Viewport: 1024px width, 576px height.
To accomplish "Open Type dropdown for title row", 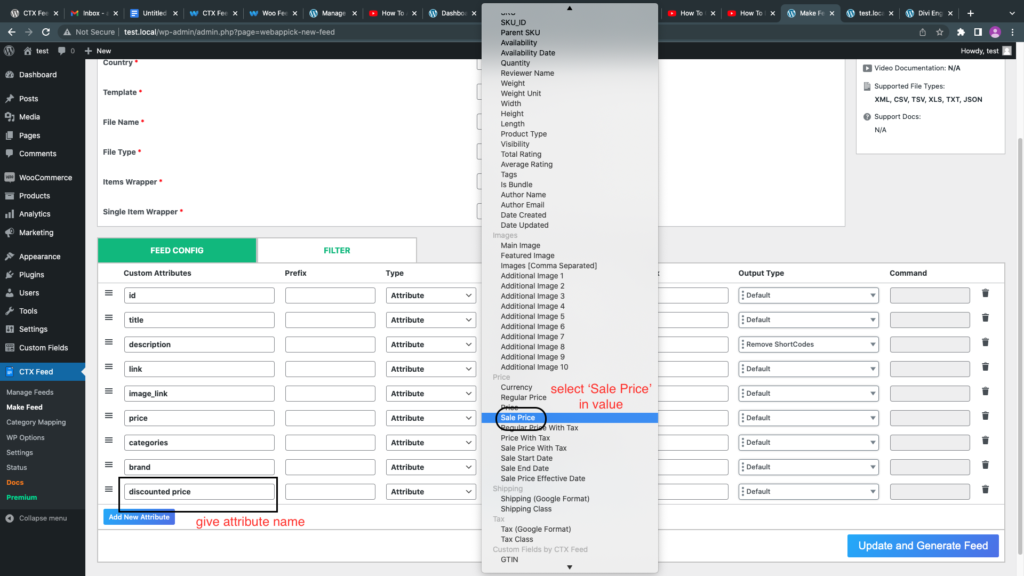I will (x=430, y=320).
